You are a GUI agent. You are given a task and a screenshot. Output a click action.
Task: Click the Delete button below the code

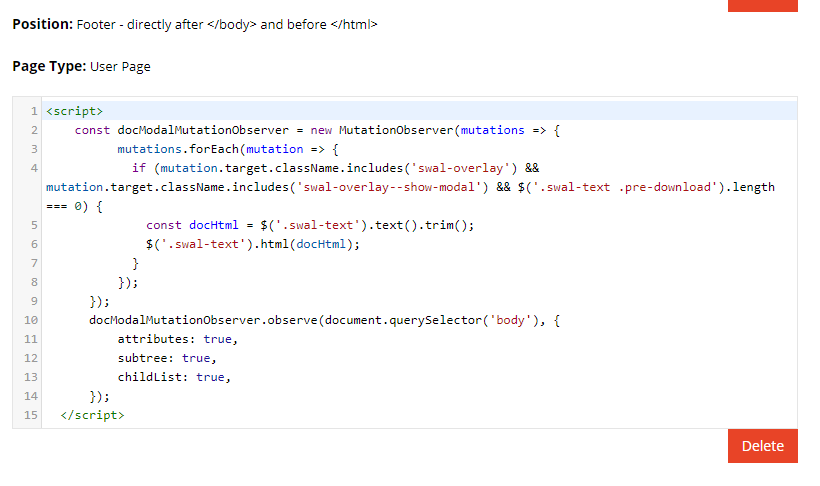click(762, 446)
